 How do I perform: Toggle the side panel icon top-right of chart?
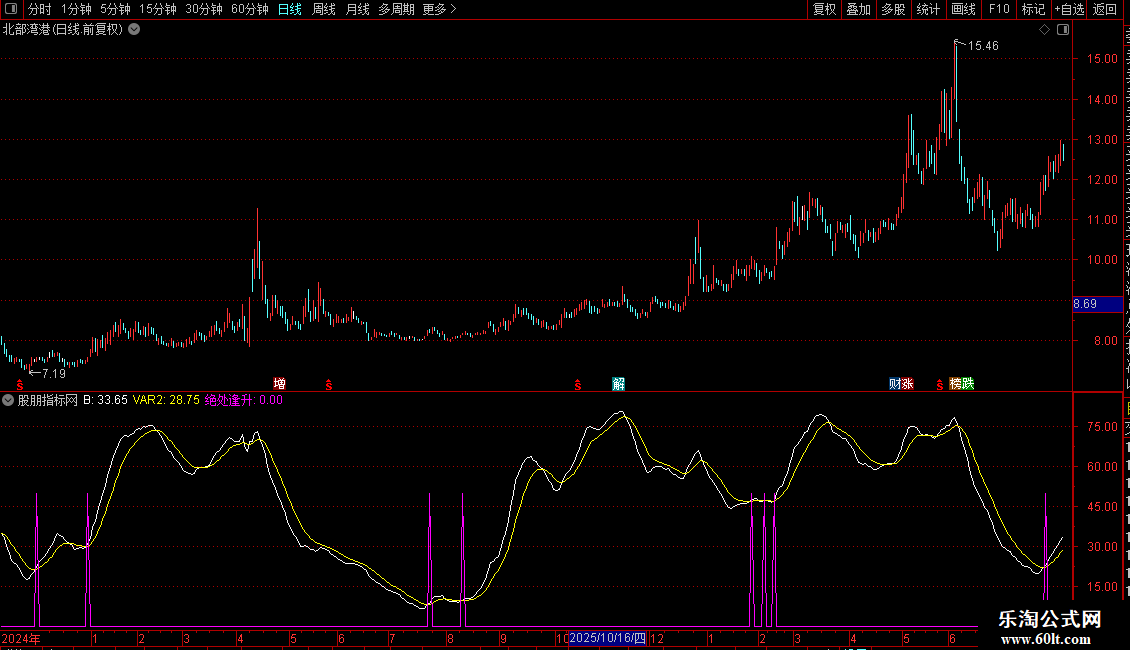coord(1063,30)
